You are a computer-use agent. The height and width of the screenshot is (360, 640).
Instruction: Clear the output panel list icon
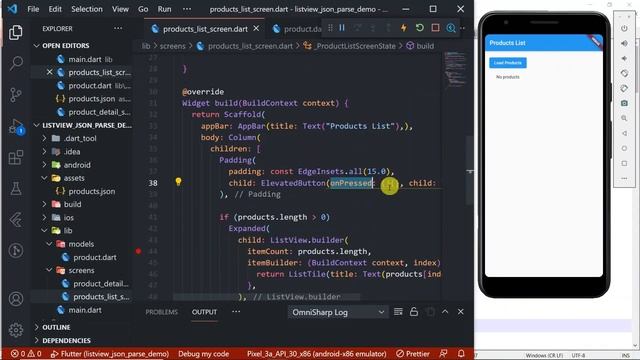pyautogui.click(x=398, y=312)
